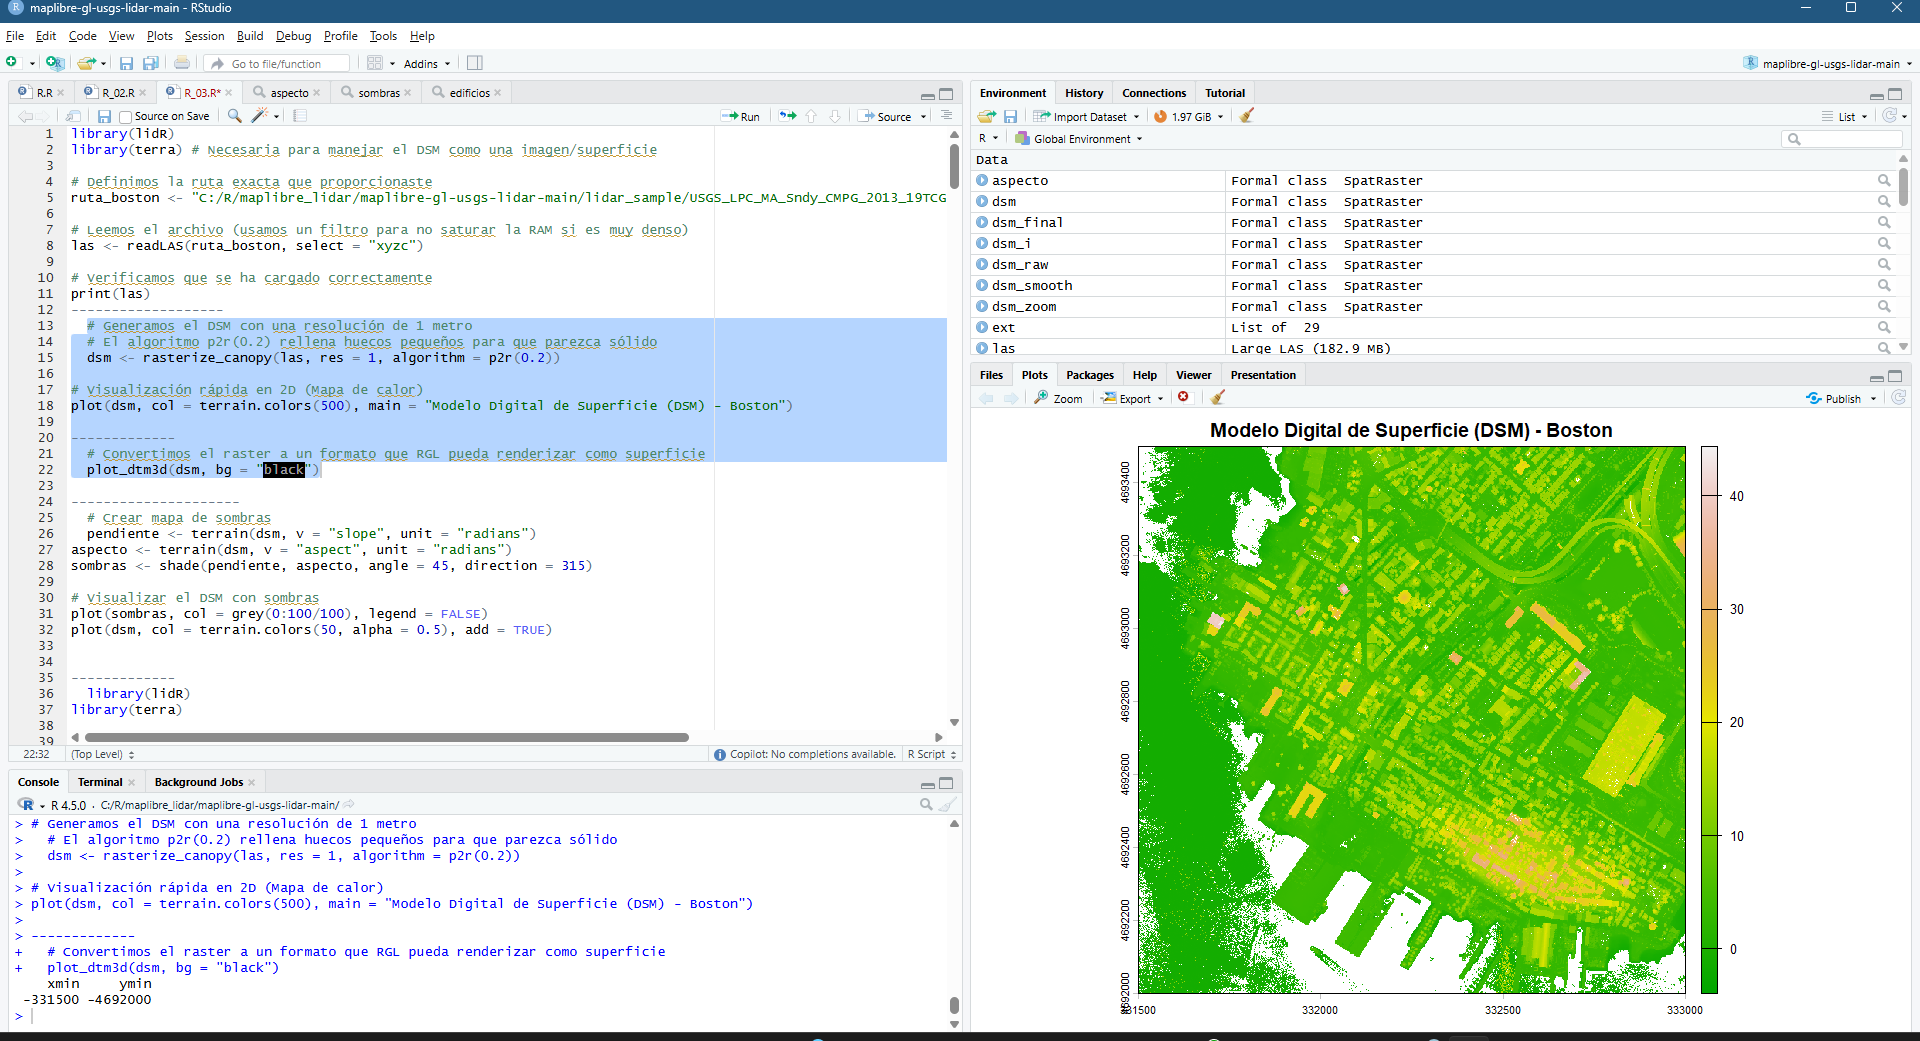This screenshot has width=1920, height=1041.
Task: Save the current script with disk icon
Action: tap(104, 116)
